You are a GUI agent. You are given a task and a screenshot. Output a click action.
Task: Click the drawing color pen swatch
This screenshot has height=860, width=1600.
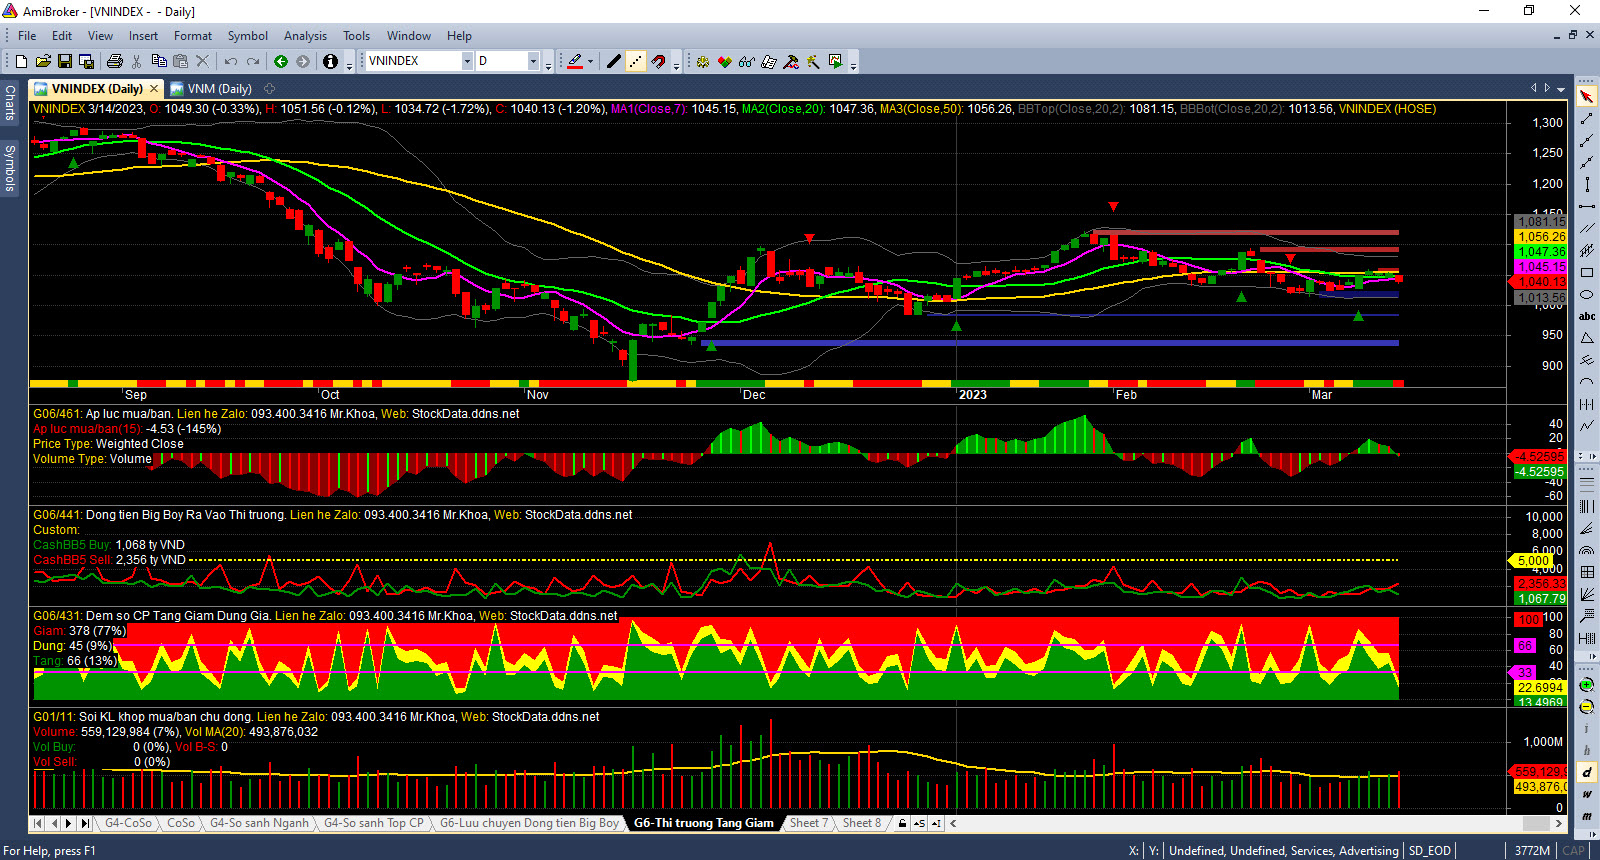[x=575, y=61]
